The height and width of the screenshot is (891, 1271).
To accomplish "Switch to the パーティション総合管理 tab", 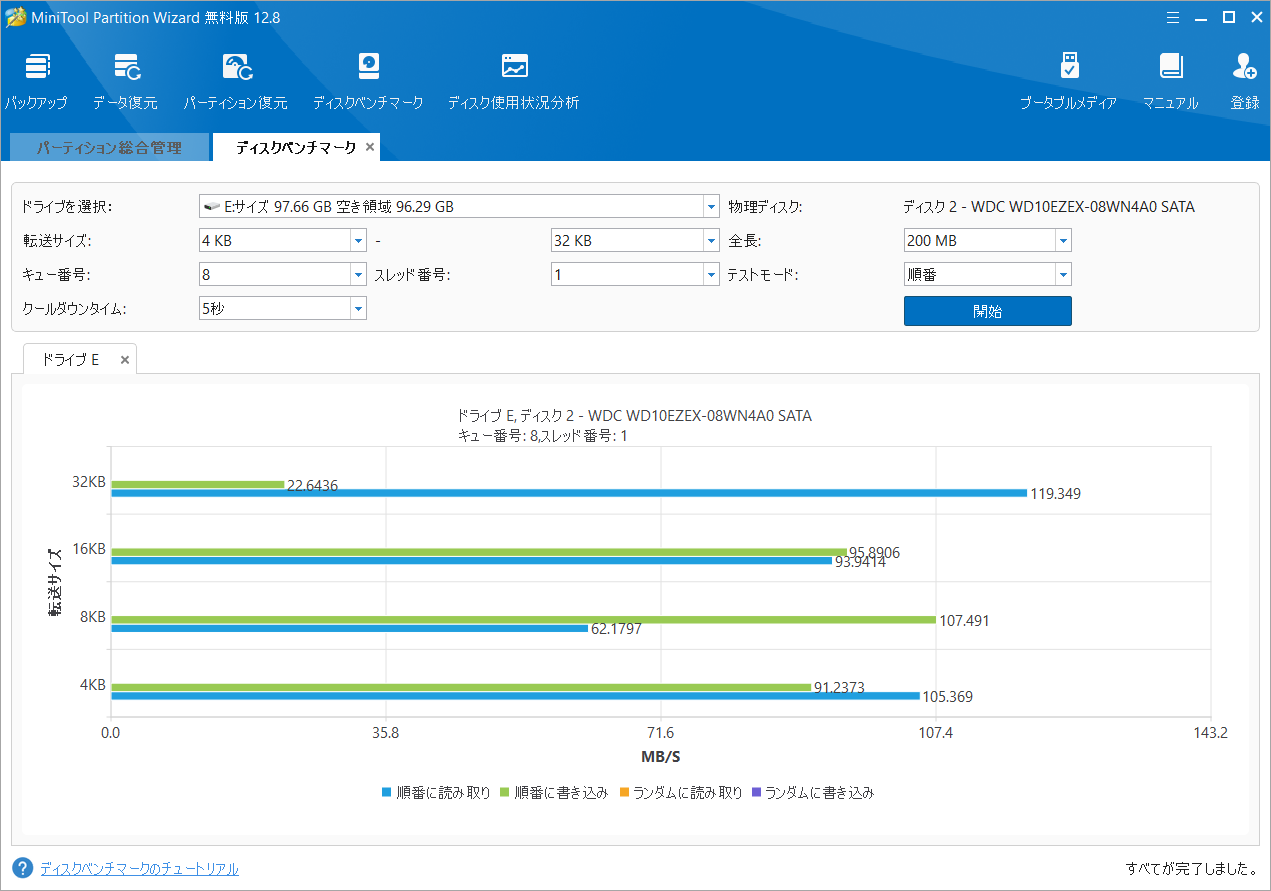I will pos(109,146).
